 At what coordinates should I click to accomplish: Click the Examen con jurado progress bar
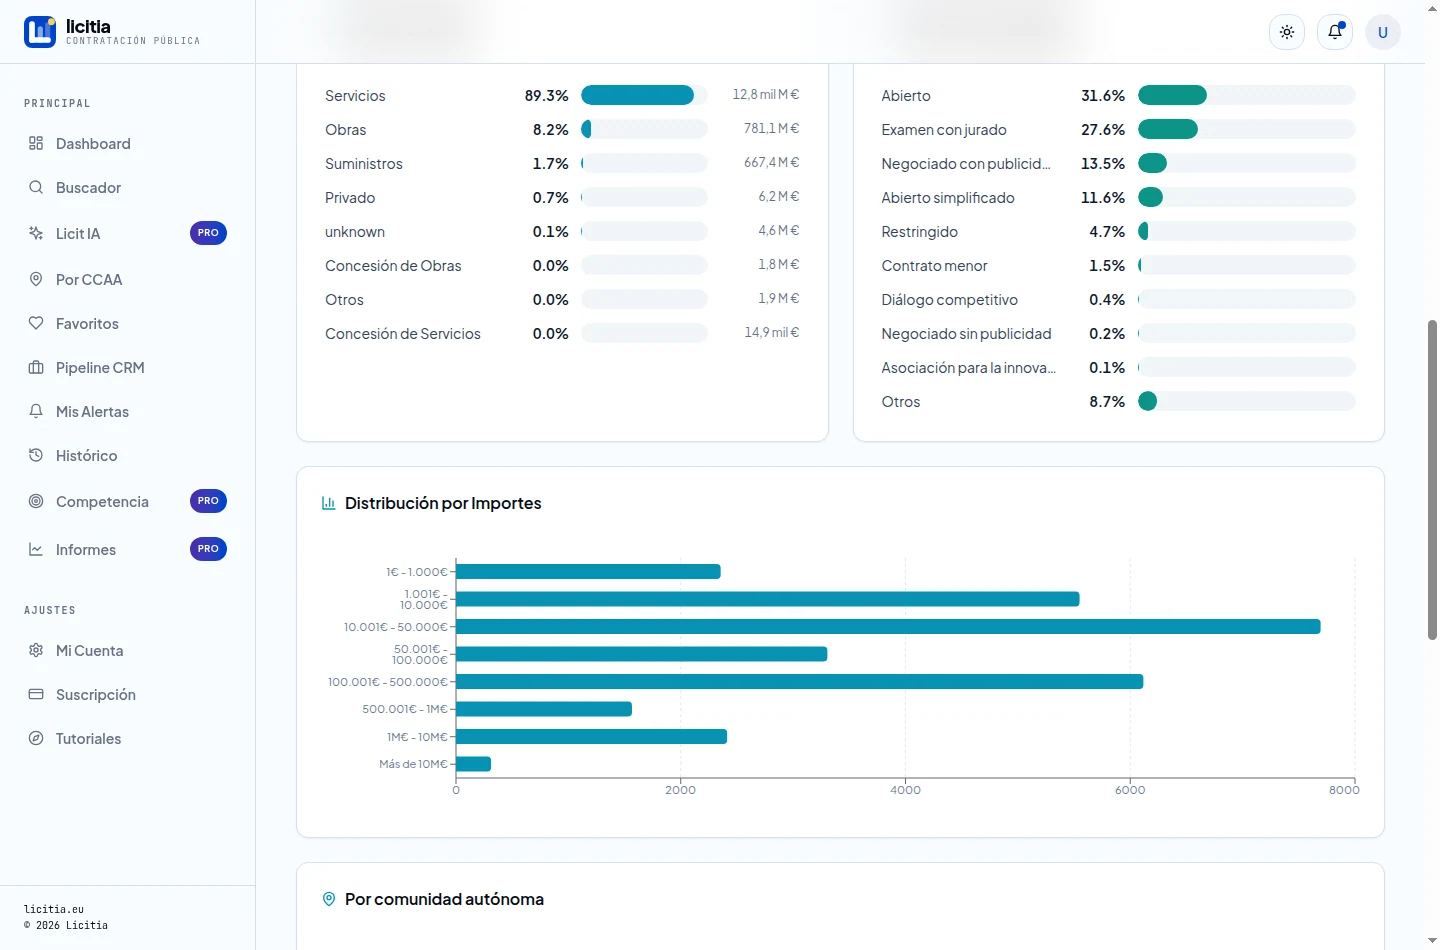coord(1247,129)
